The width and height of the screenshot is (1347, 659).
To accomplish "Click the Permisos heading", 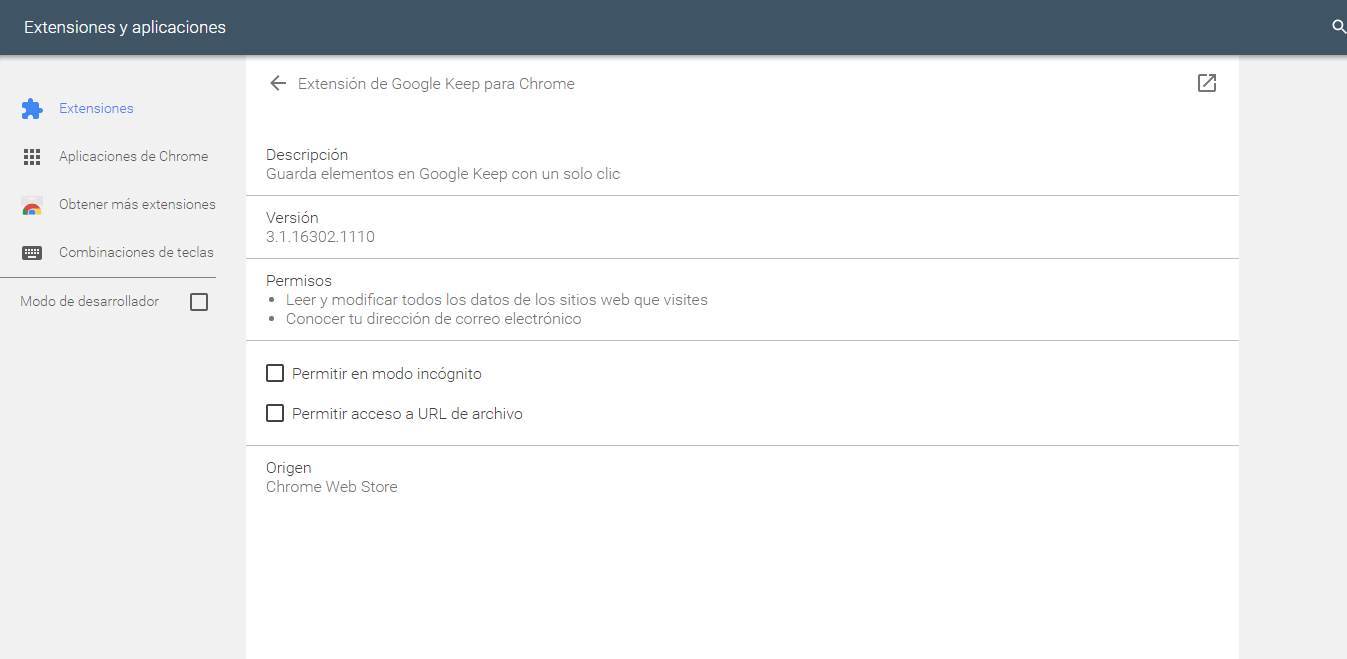I will pyautogui.click(x=299, y=281).
